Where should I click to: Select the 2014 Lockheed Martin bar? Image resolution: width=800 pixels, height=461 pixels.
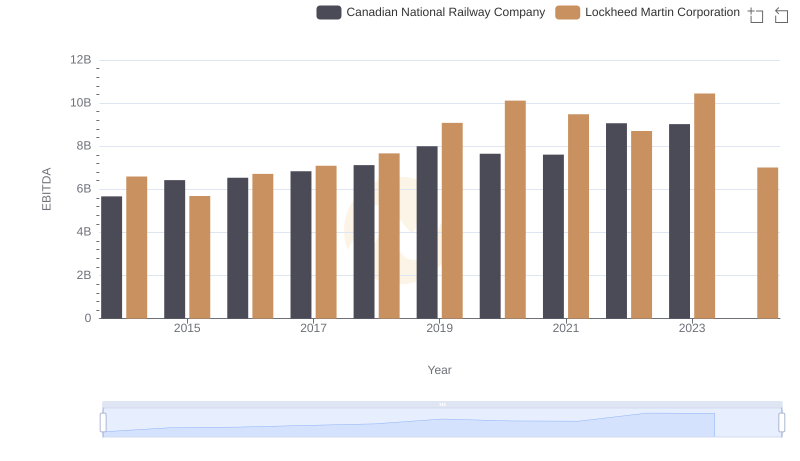click(x=137, y=247)
